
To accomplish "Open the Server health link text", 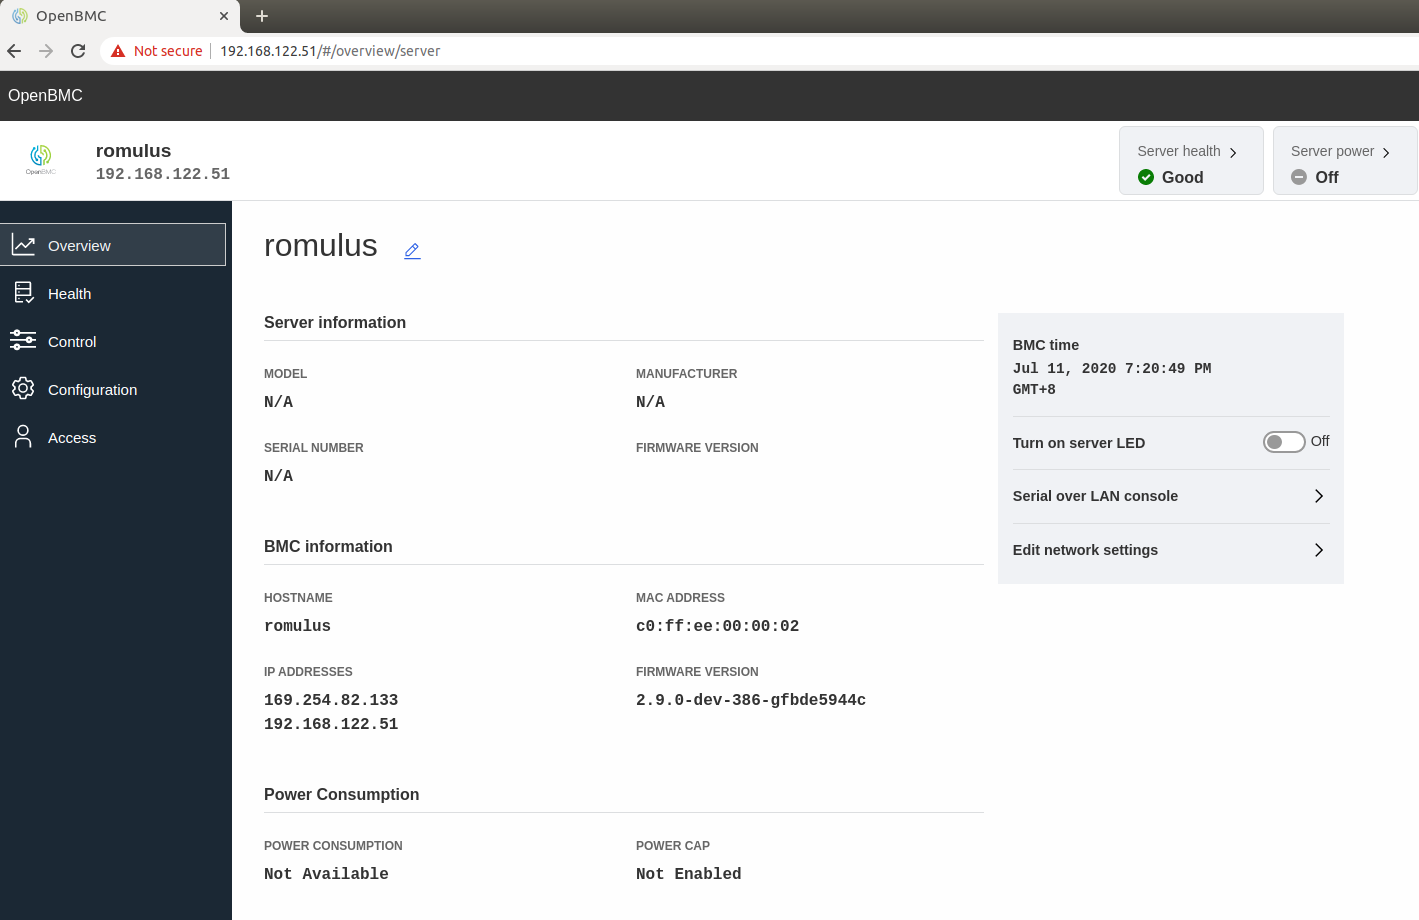I will [1179, 151].
